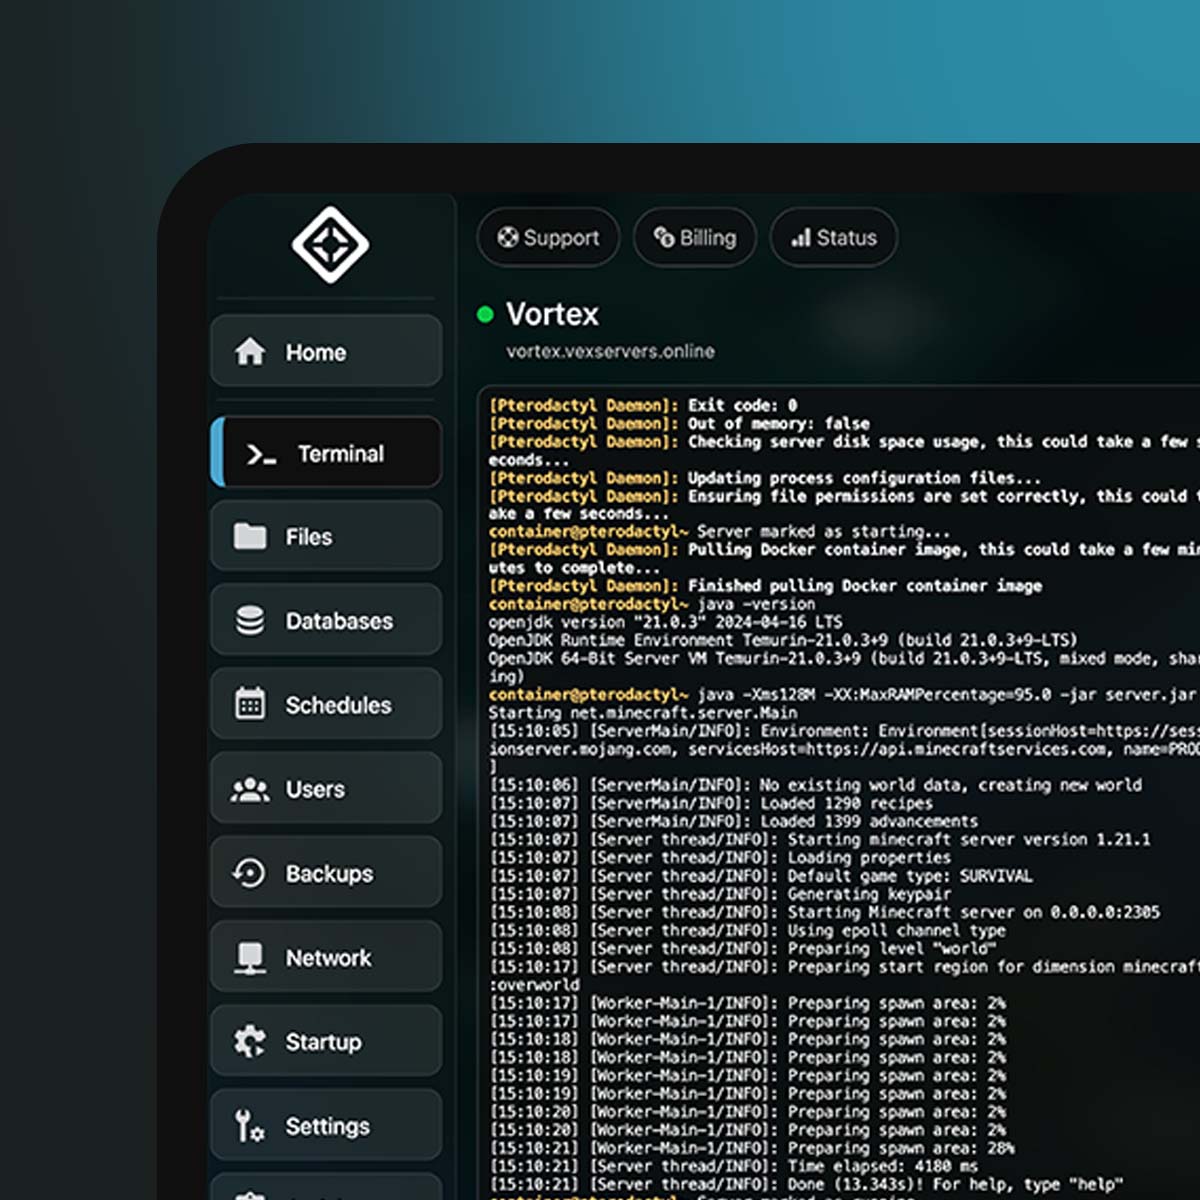Open the Backups section

pos(326,872)
